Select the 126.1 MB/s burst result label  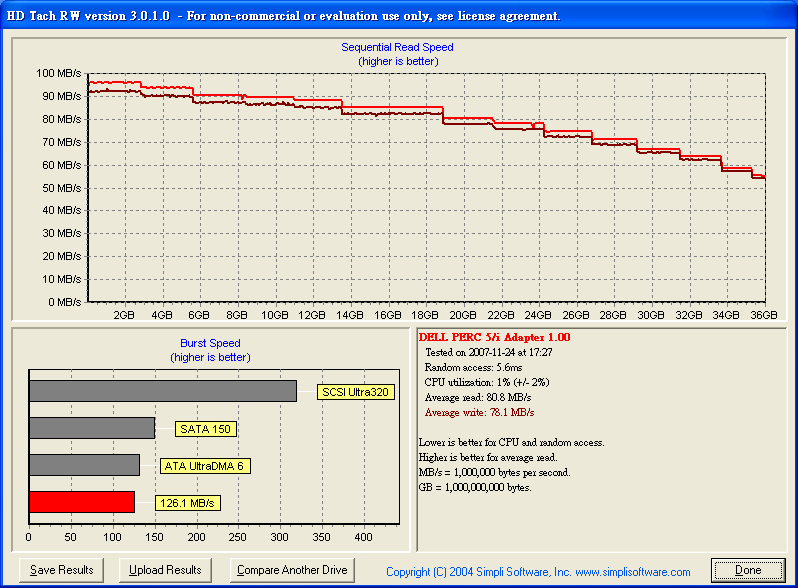pyautogui.click(x=187, y=503)
